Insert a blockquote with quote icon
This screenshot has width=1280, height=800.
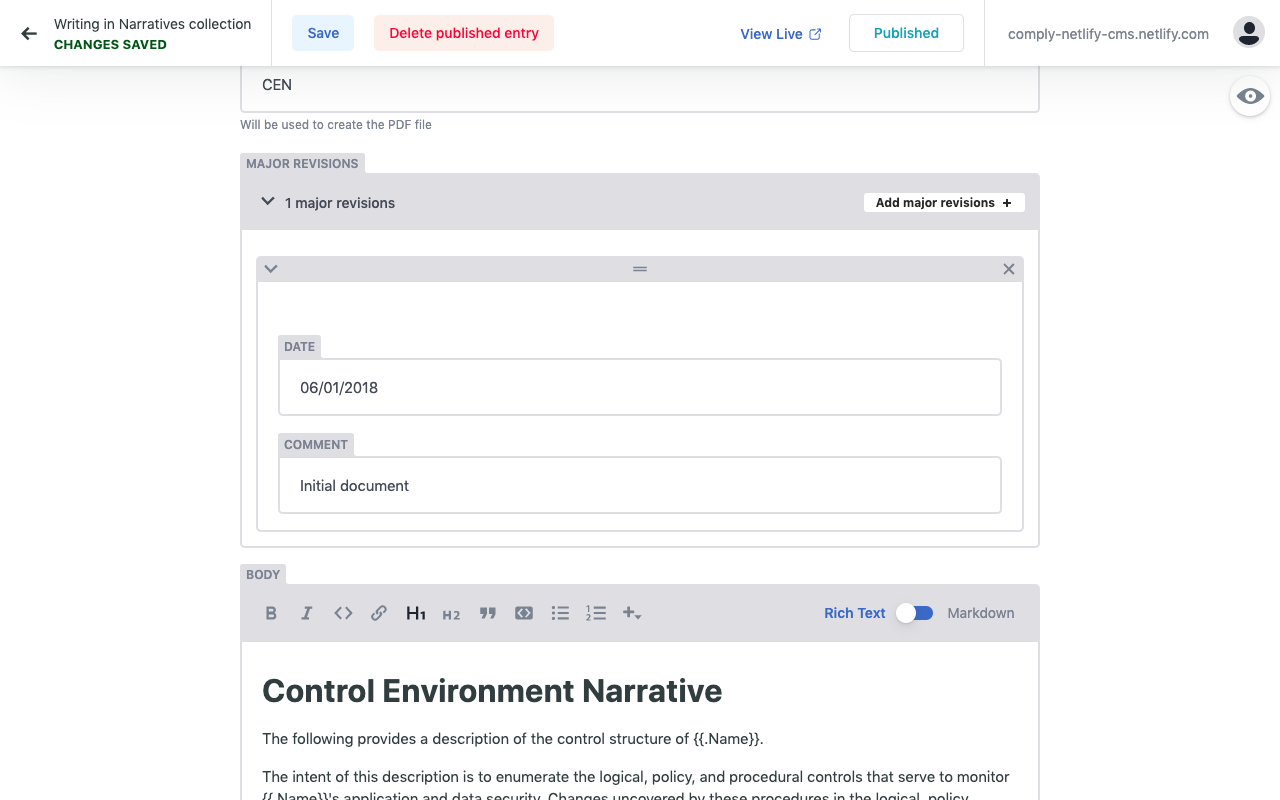(488, 613)
